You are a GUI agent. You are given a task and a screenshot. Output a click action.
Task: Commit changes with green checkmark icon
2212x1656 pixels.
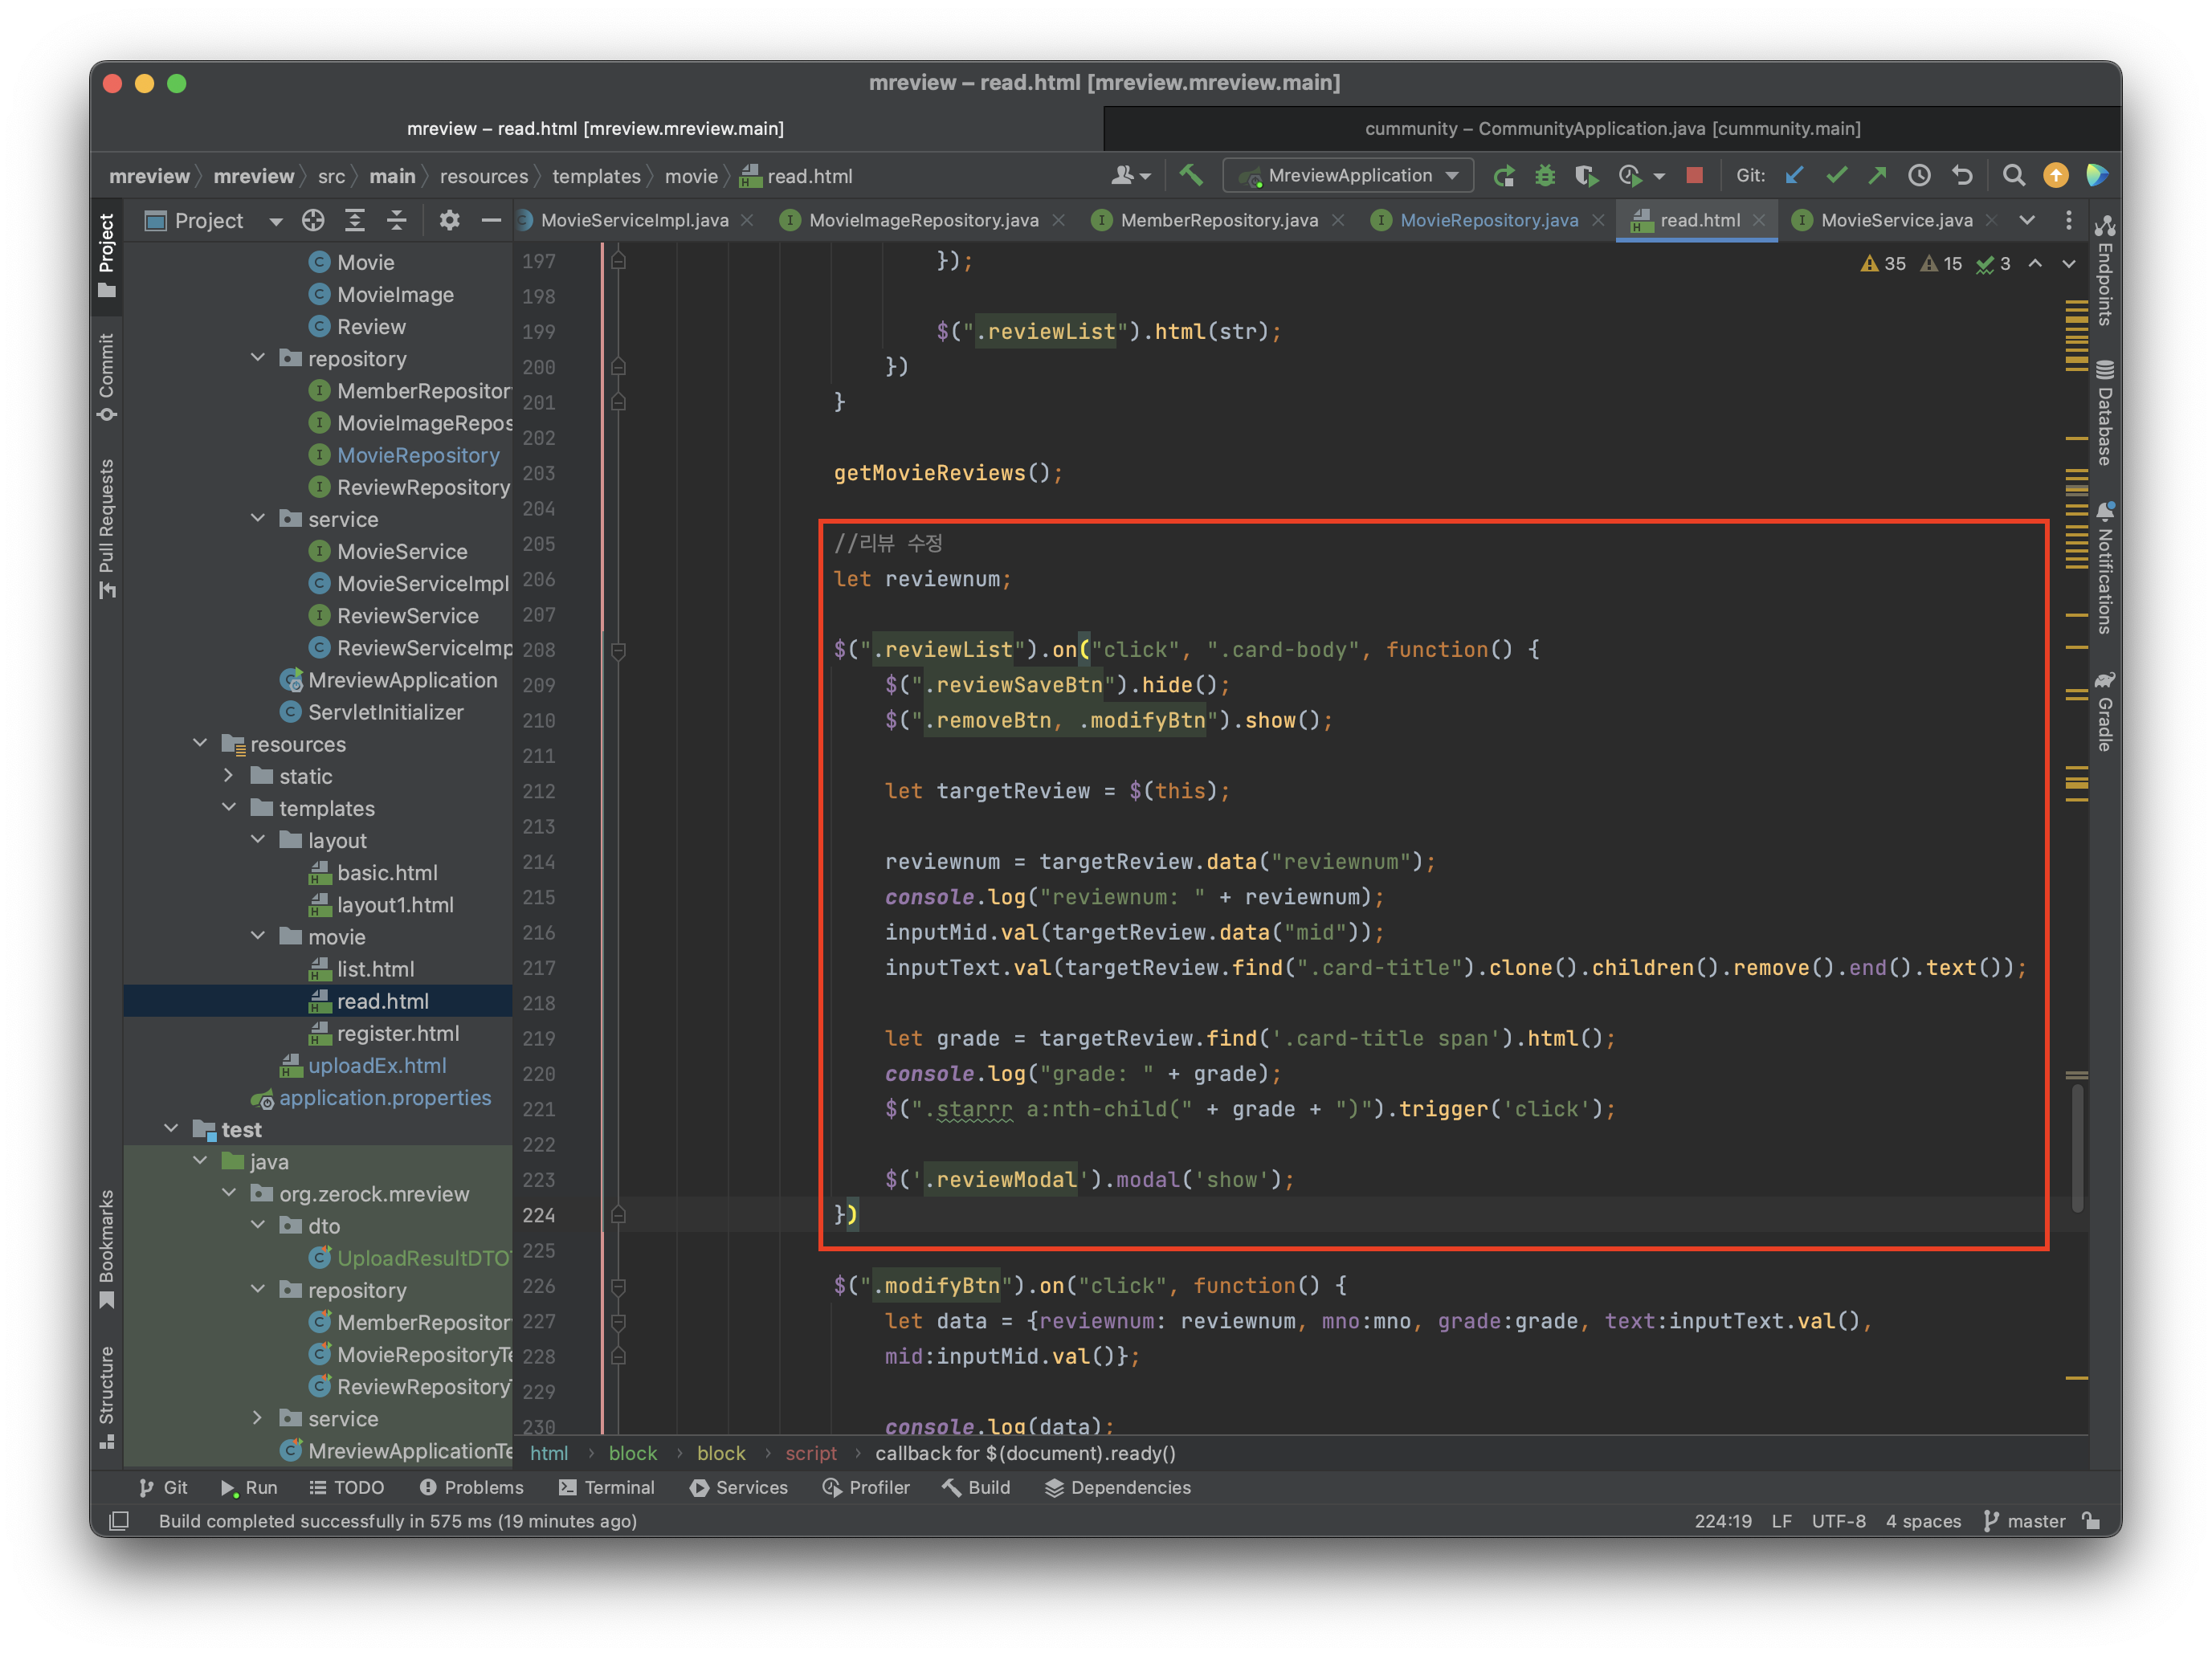click(1837, 176)
